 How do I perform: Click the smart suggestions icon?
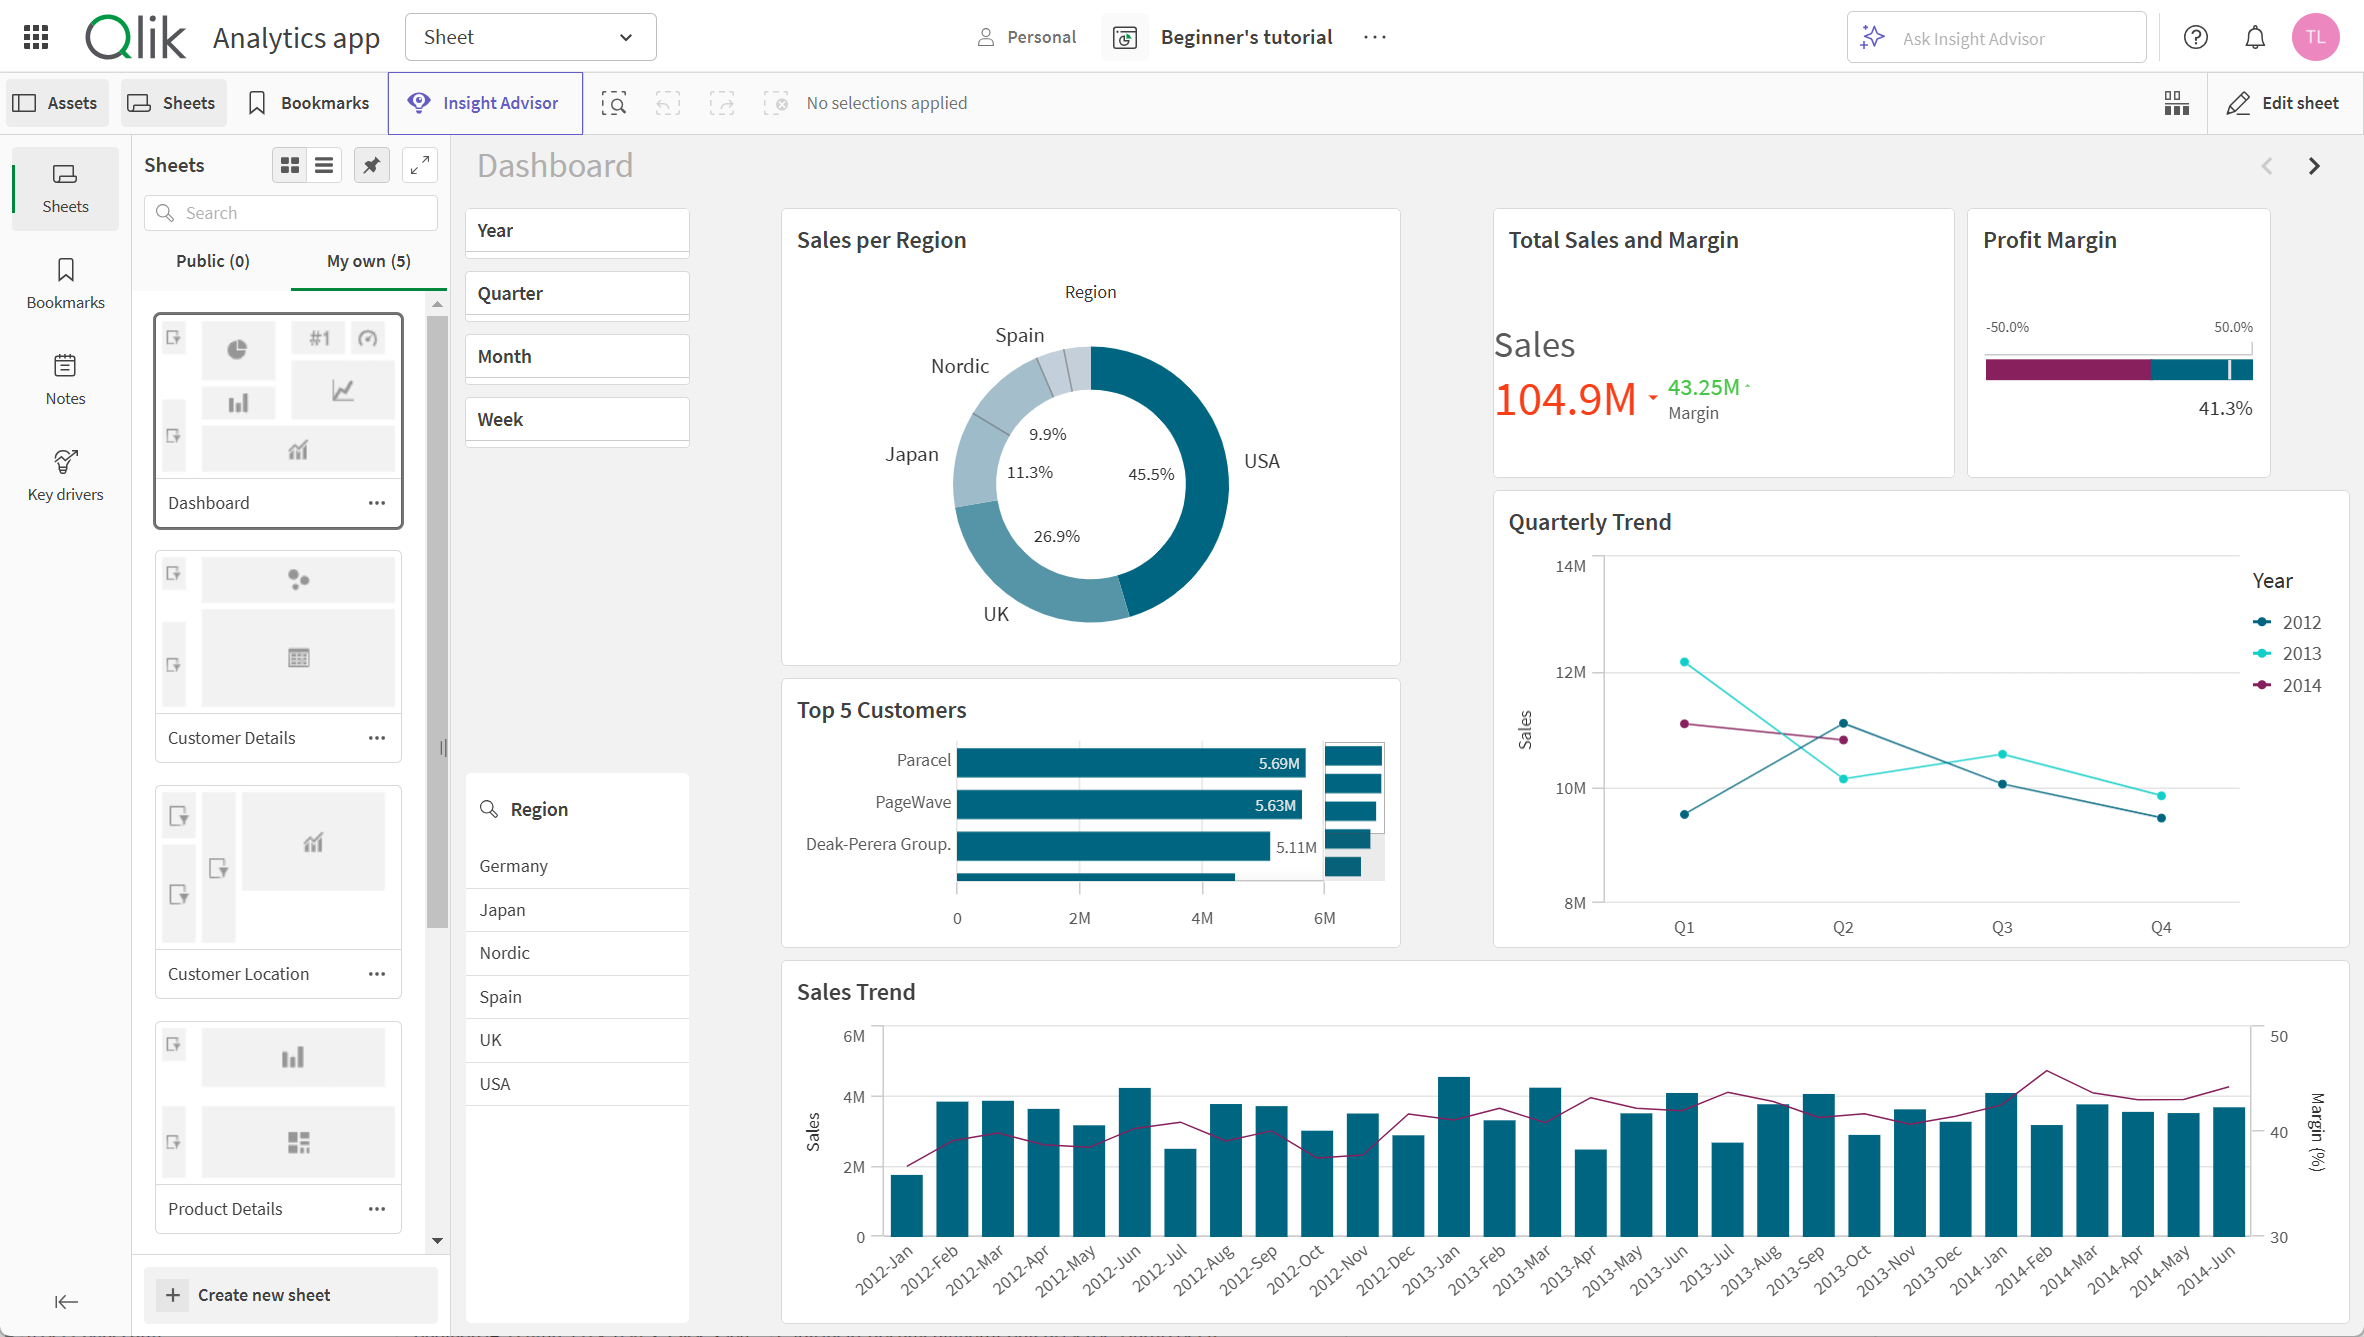tap(1872, 36)
